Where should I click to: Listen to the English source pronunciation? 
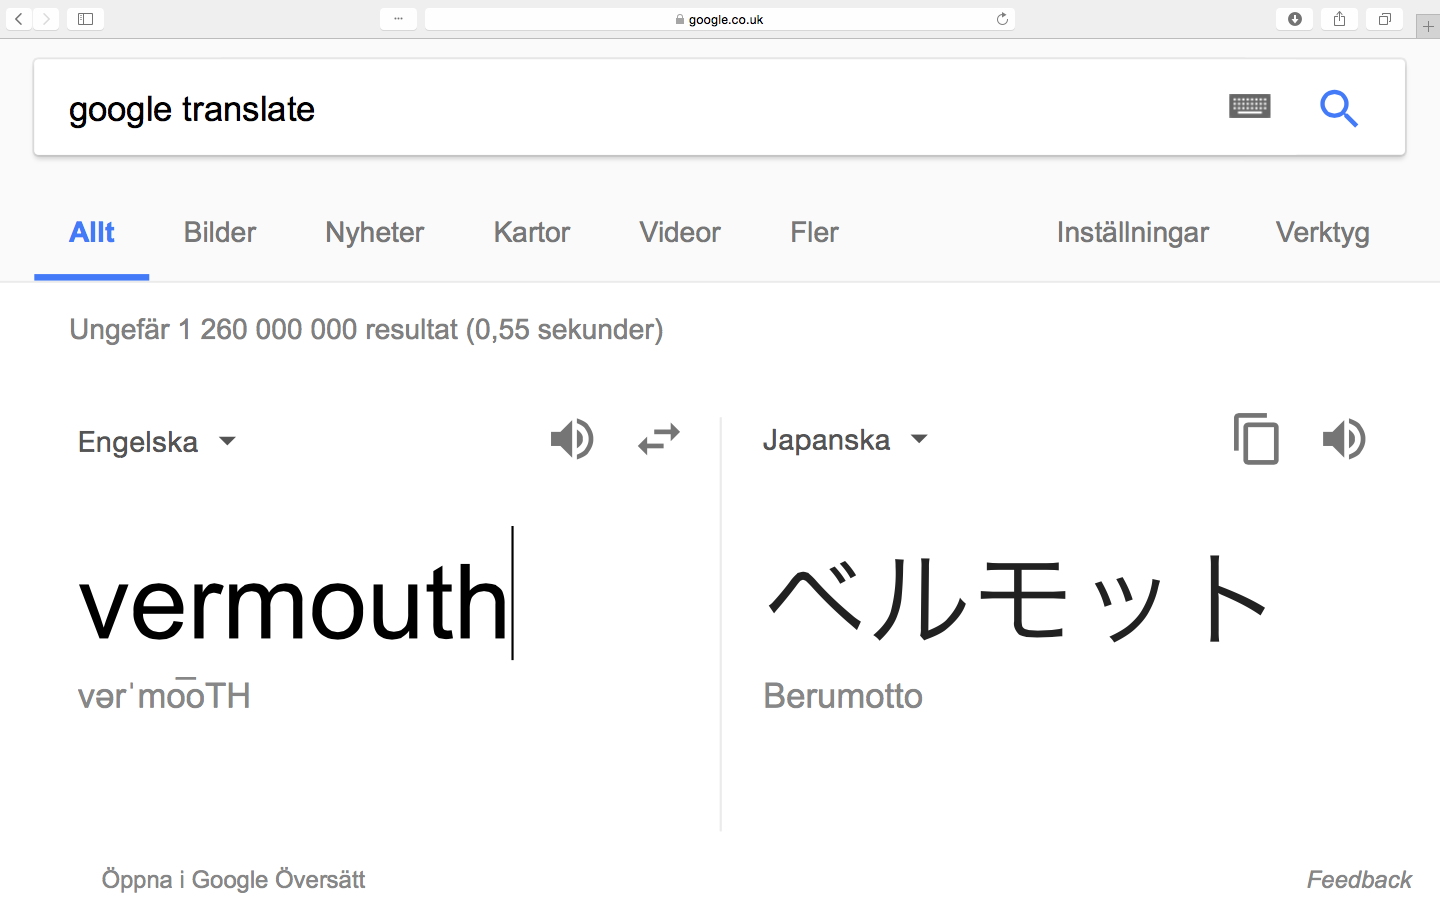[572, 439]
